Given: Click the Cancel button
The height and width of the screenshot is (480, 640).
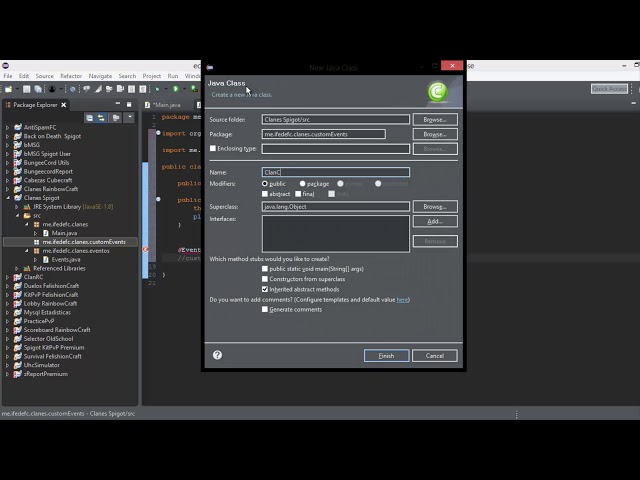Looking at the screenshot, I should pos(435,356).
